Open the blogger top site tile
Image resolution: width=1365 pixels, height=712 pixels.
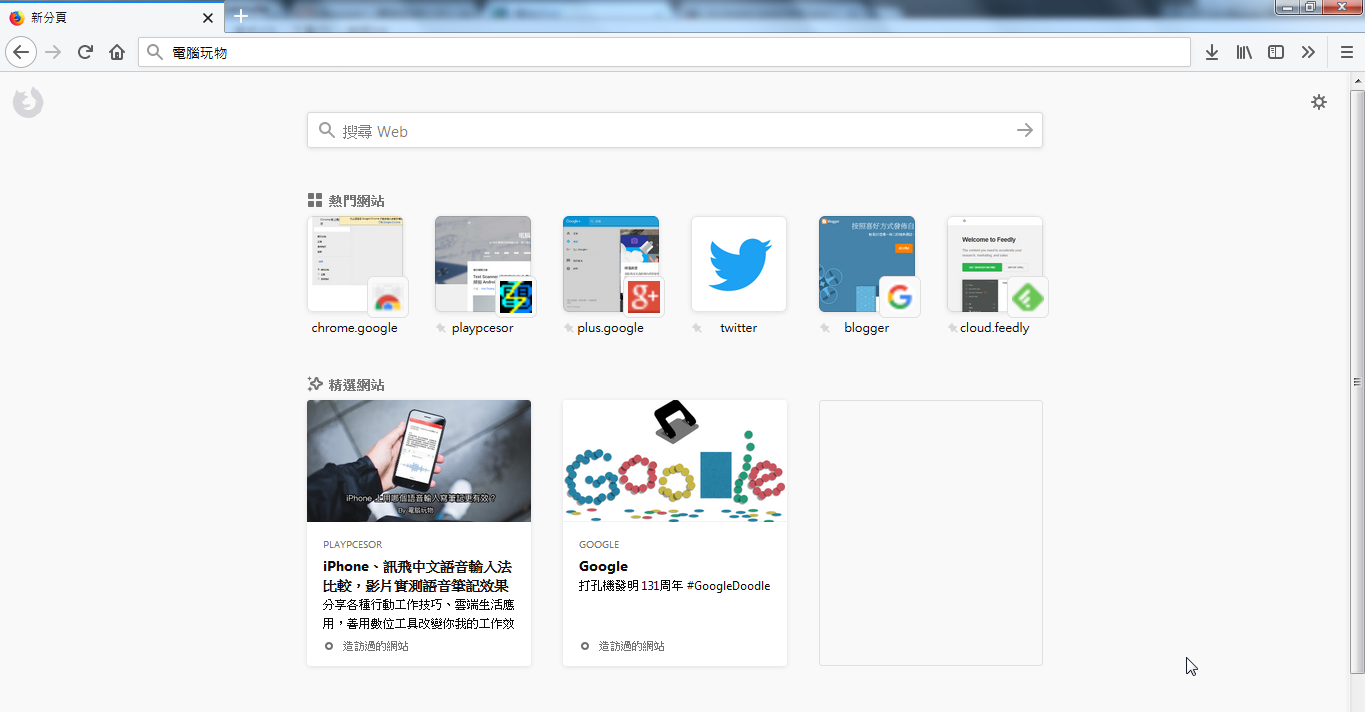(867, 264)
